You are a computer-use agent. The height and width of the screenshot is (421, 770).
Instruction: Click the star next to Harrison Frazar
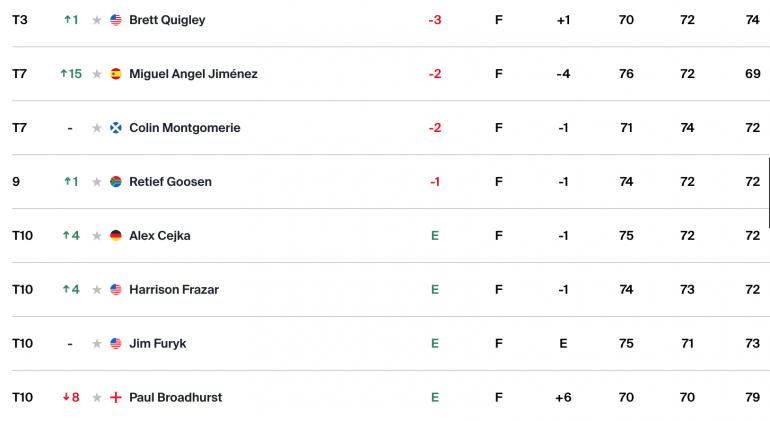point(97,290)
